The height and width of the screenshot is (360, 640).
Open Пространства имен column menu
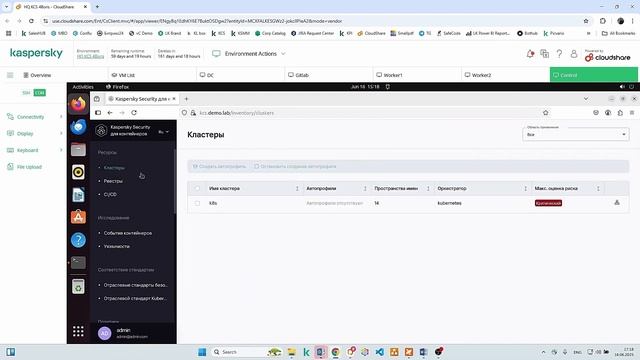click(x=428, y=189)
